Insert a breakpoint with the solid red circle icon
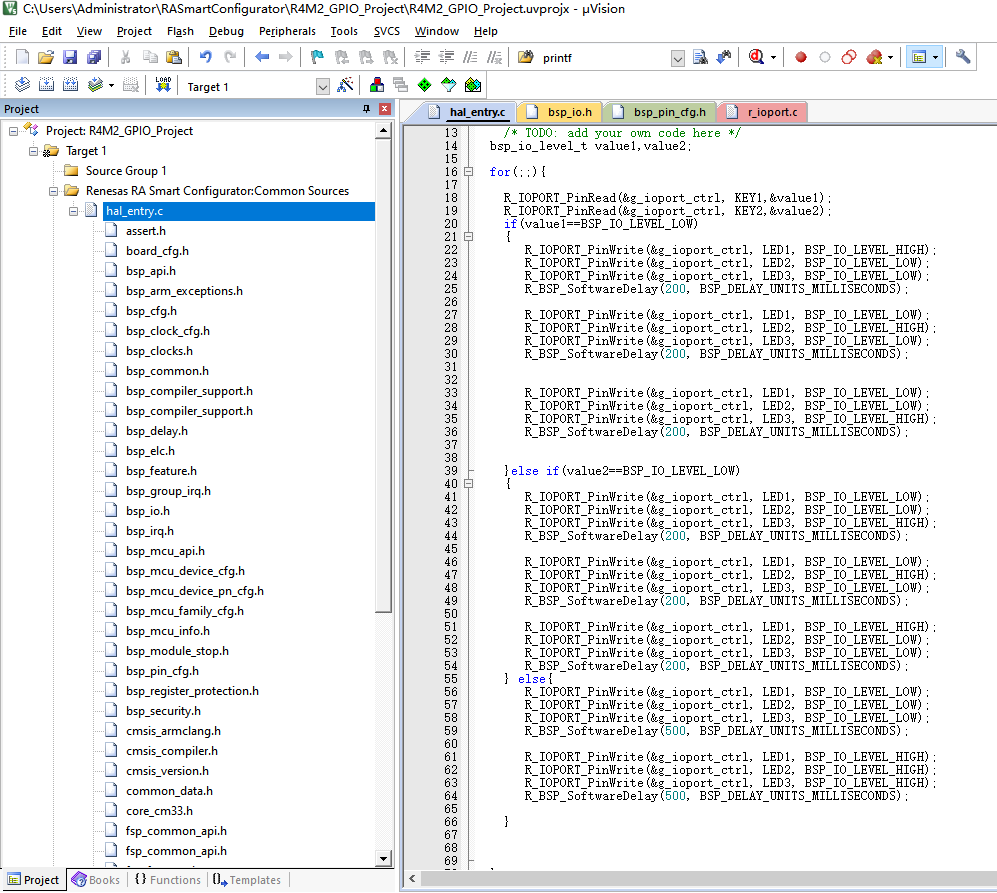Image resolution: width=997 pixels, height=893 pixels. click(x=801, y=57)
